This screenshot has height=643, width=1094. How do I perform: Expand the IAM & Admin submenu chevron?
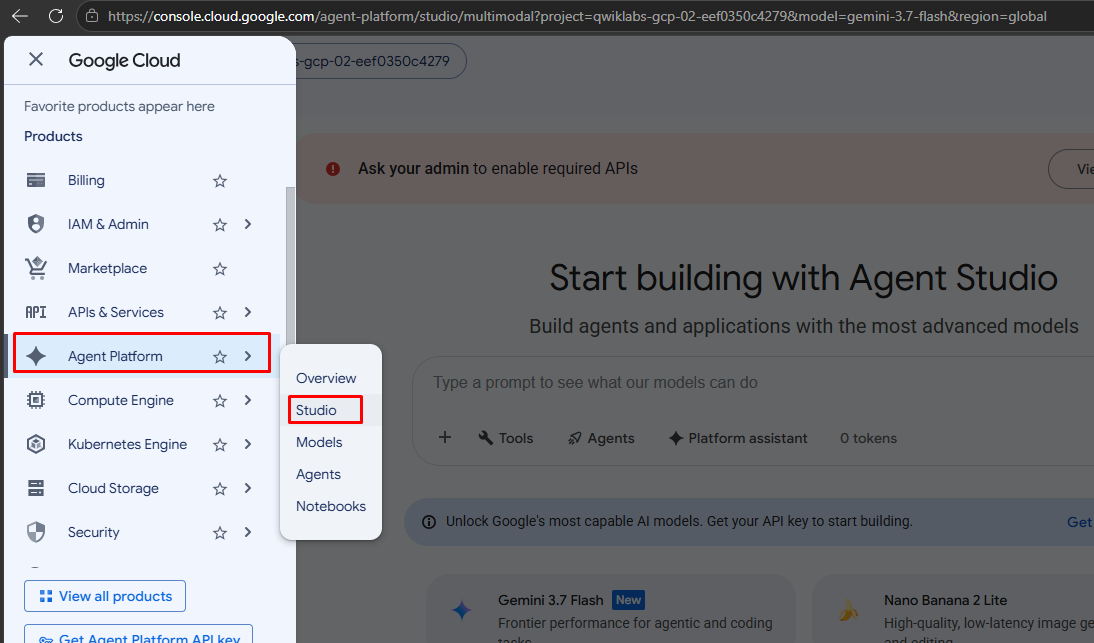pyautogui.click(x=248, y=224)
